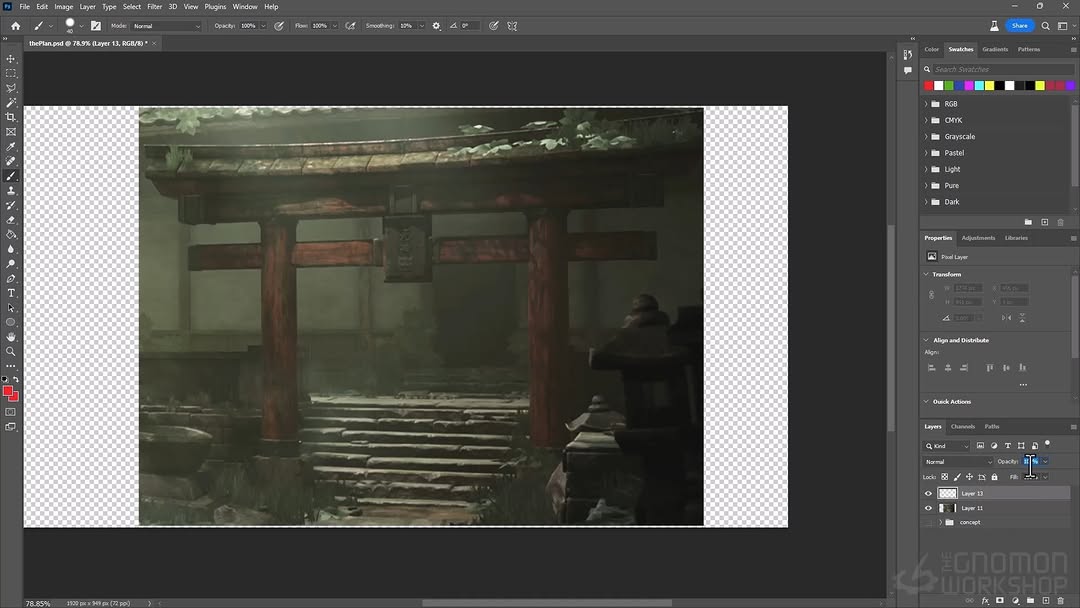Expand the concept layer group

coord(940,522)
